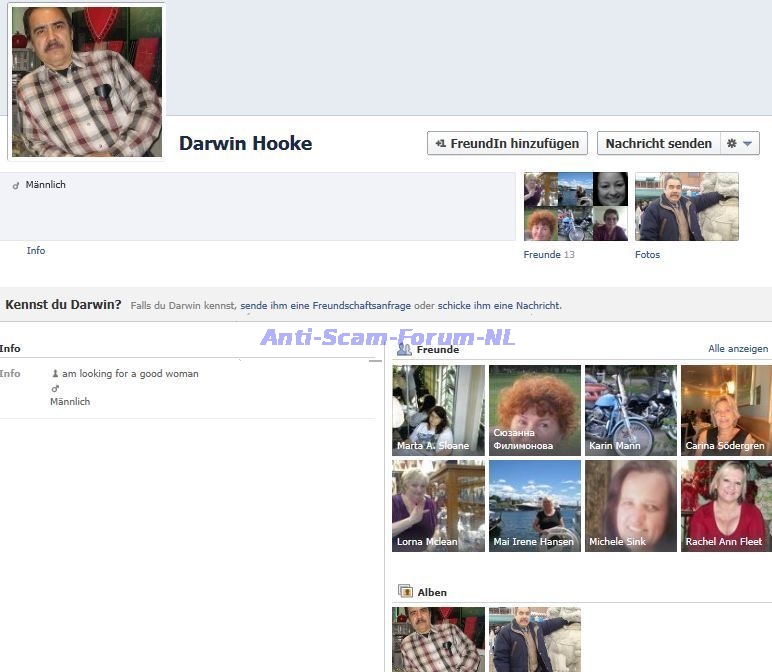Open the Freunde 13 link

pyautogui.click(x=549, y=255)
